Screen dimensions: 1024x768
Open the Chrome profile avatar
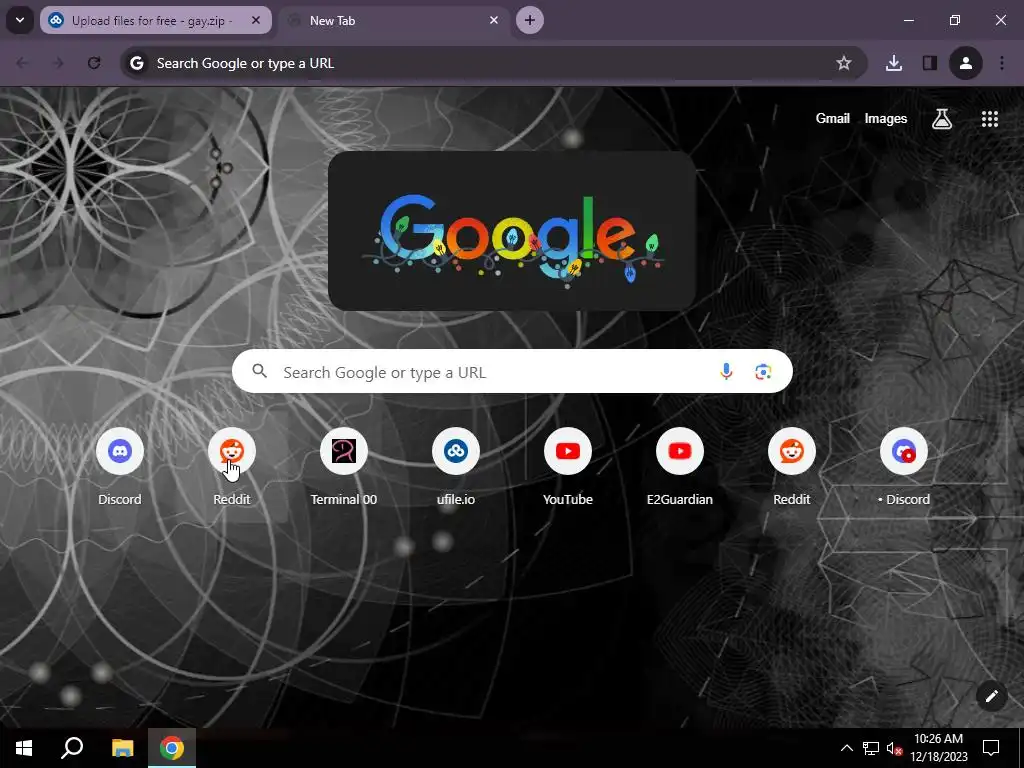click(x=966, y=63)
